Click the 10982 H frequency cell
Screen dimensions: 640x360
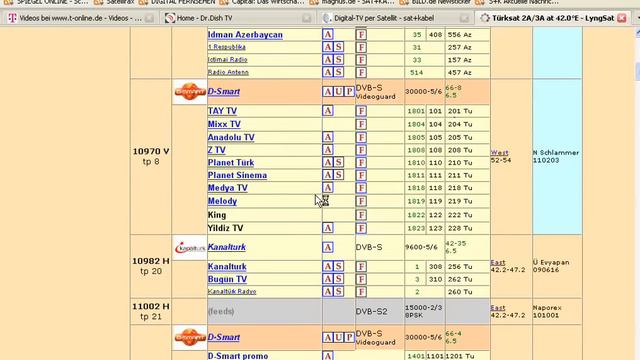point(151,266)
